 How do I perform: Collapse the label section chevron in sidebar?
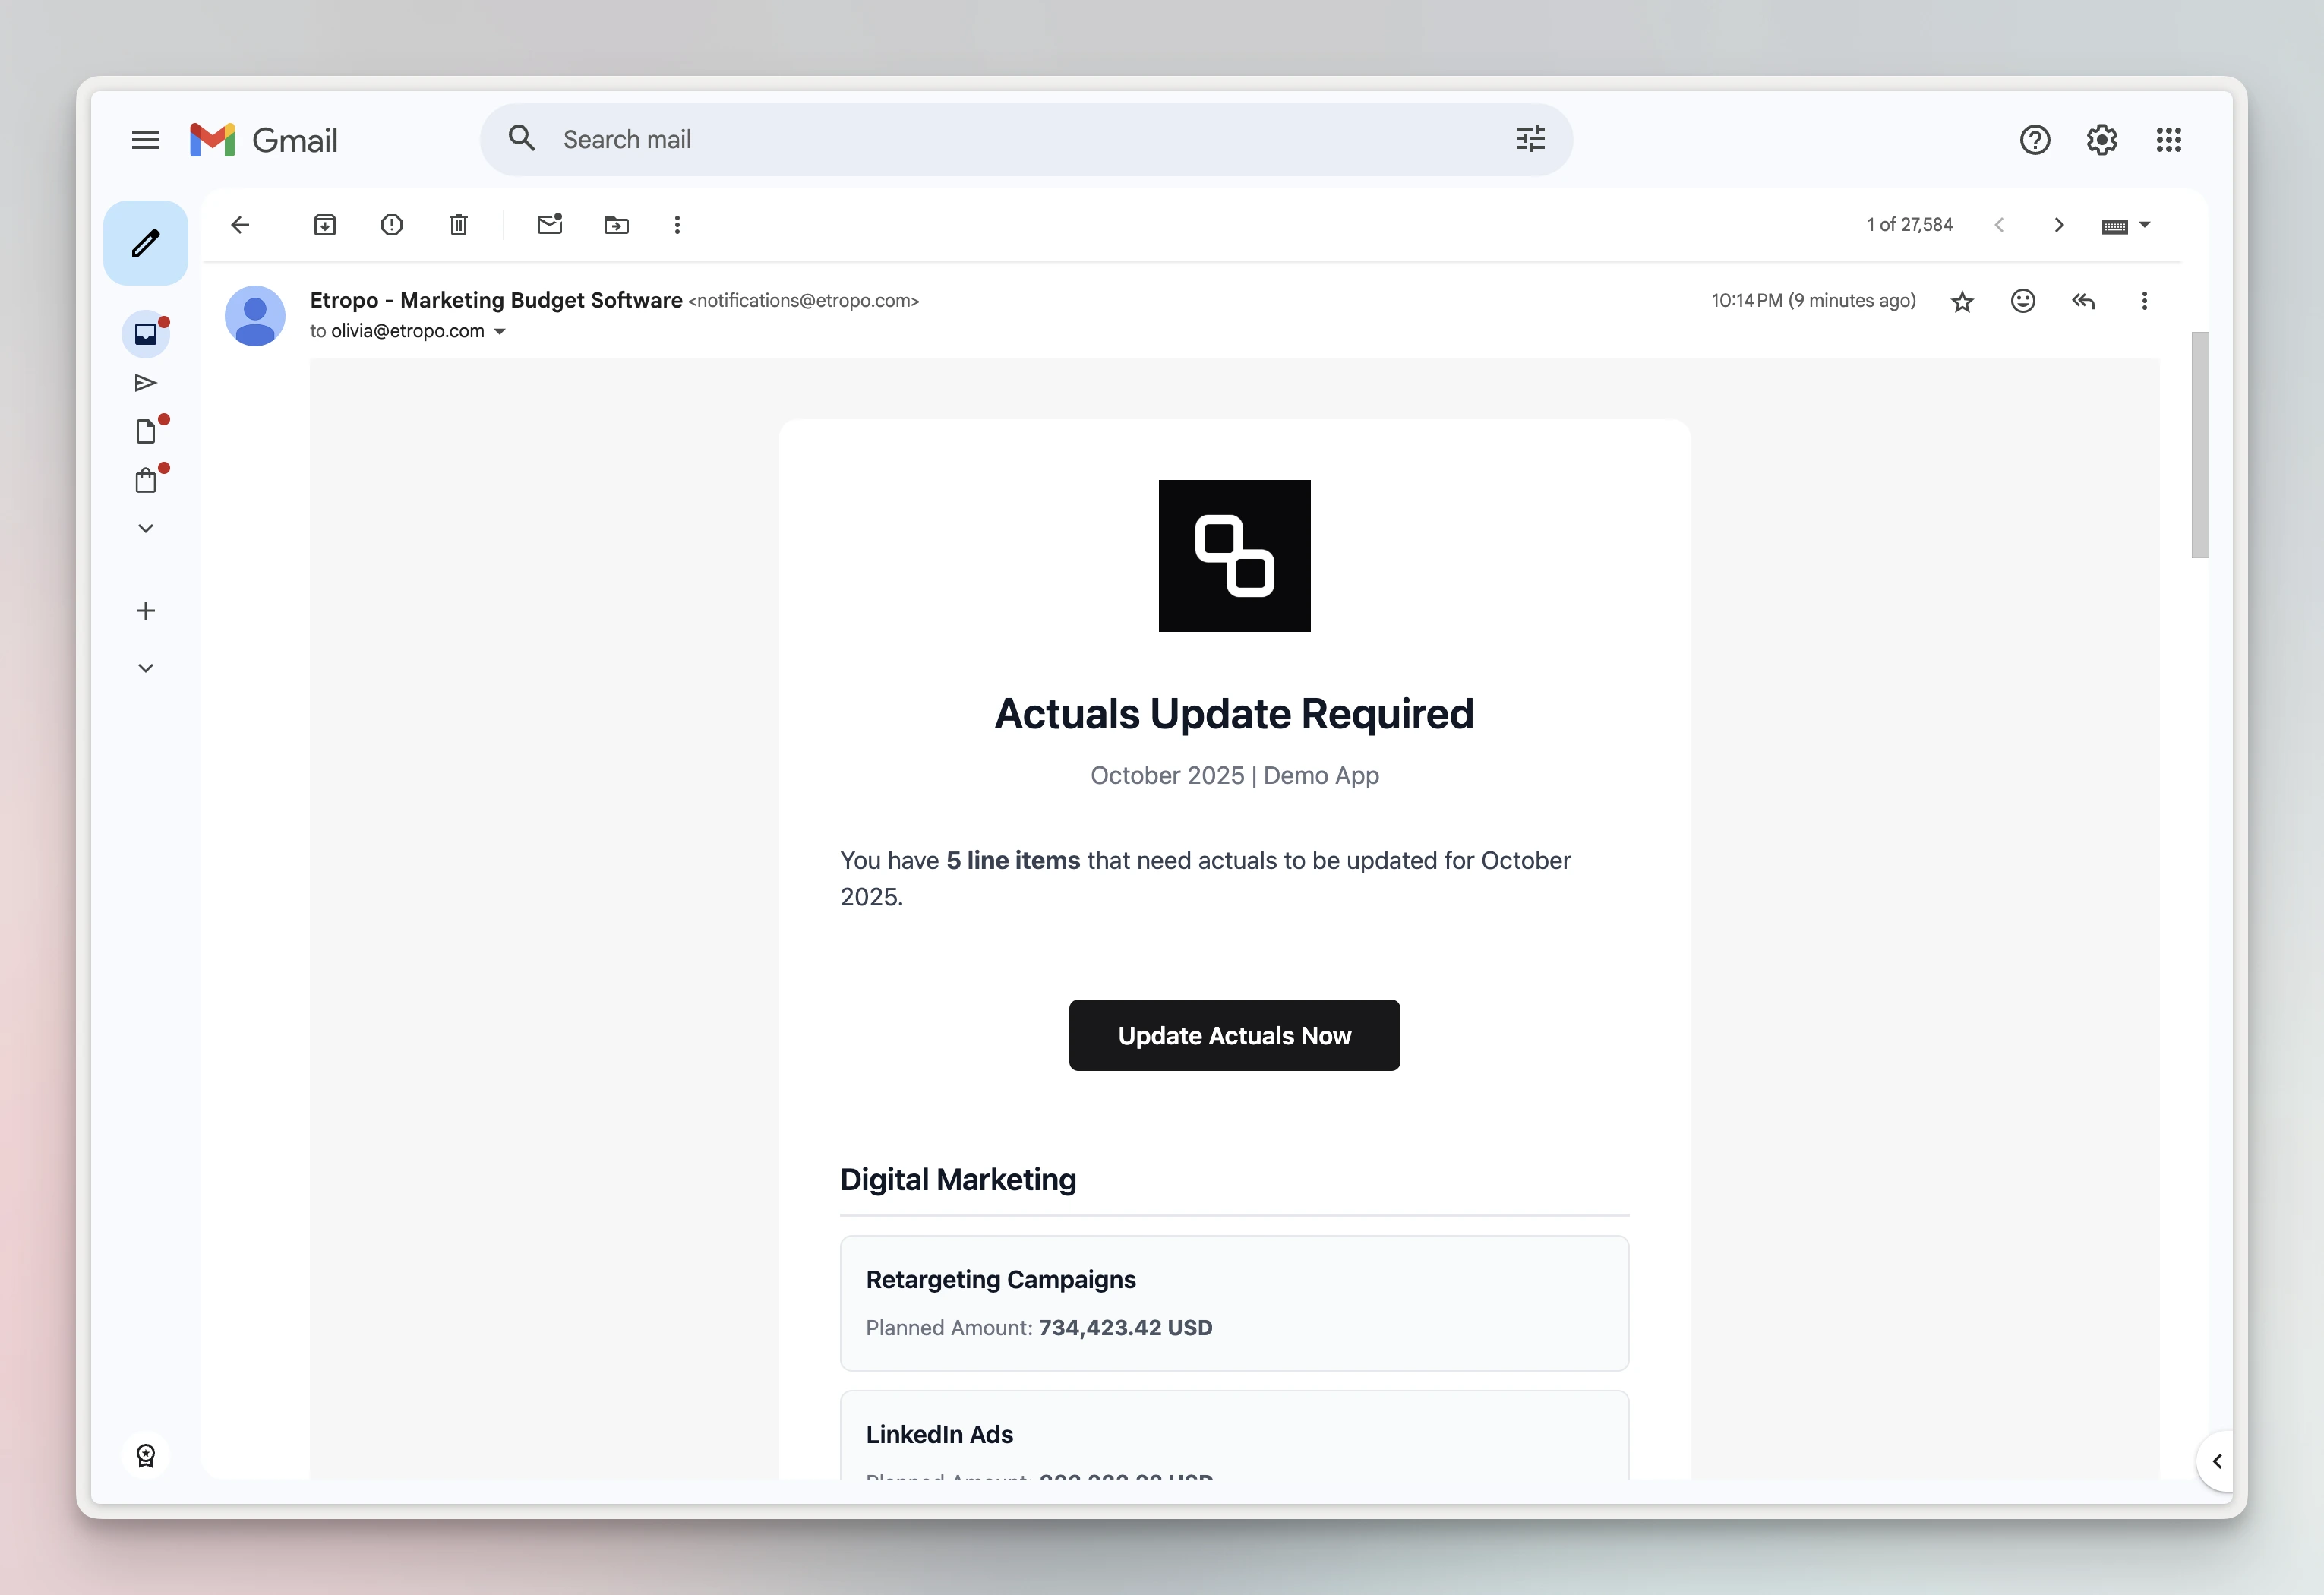[146, 667]
